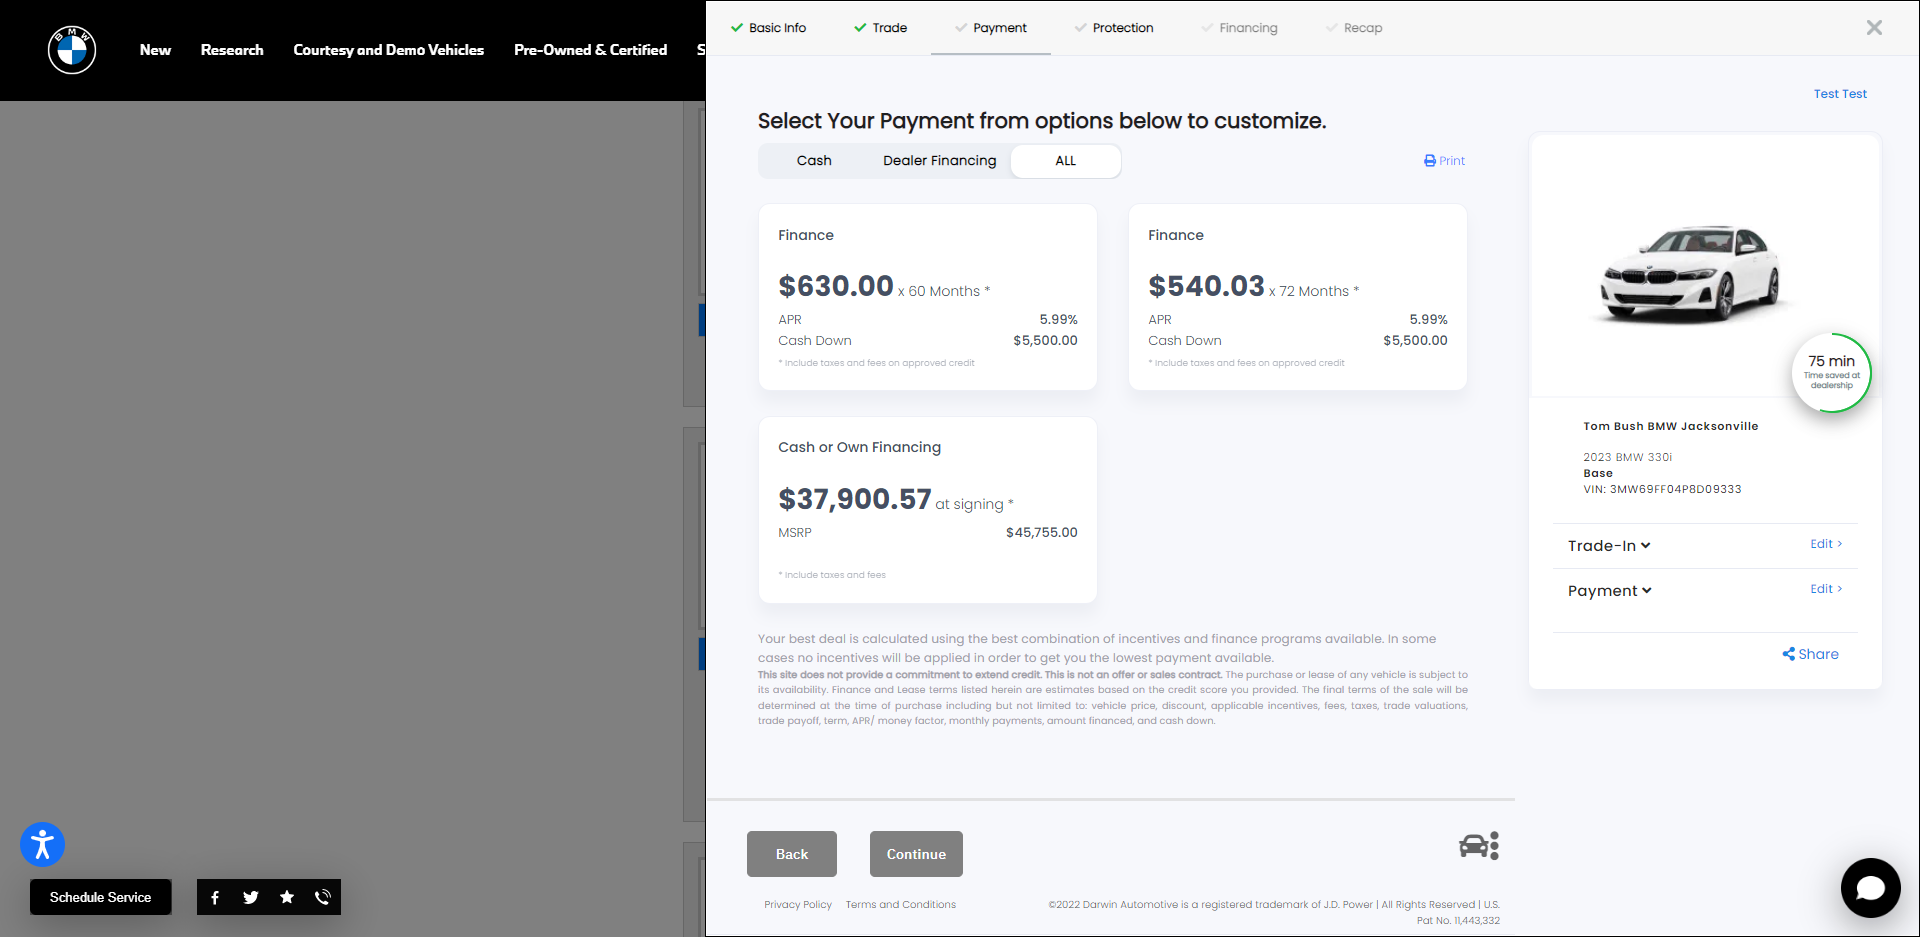Screen dimensions: 1920x937
Task: Click the Share link
Action: pyautogui.click(x=1810, y=654)
